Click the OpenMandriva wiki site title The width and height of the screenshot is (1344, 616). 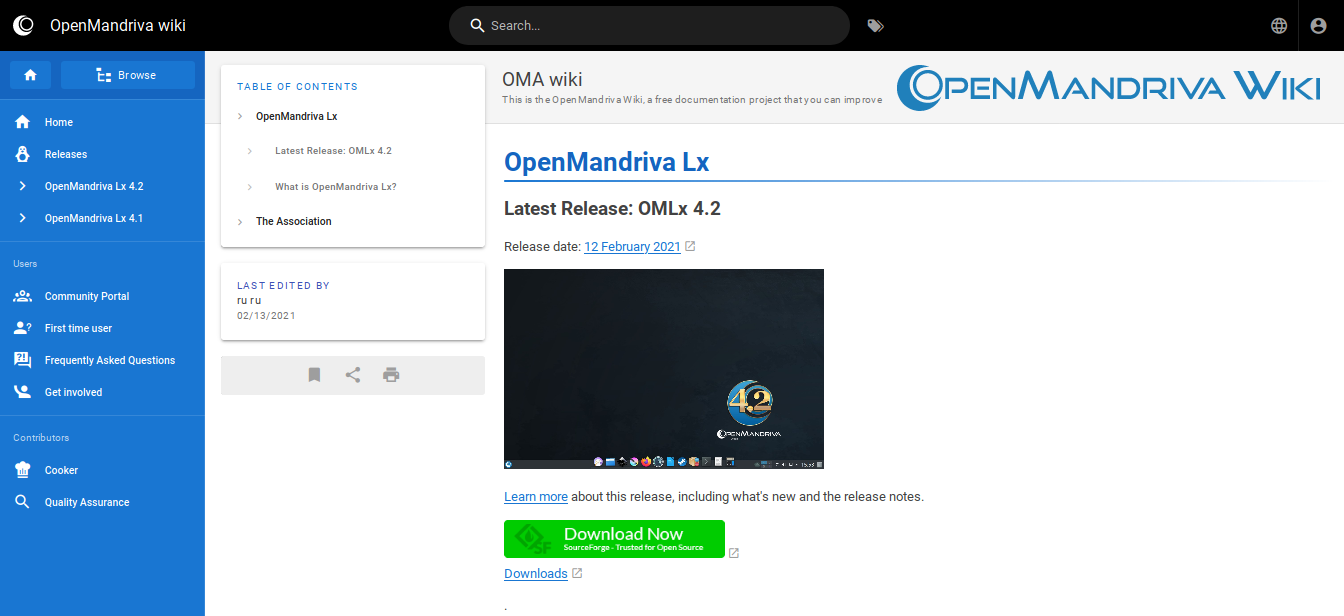pyautogui.click(x=118, y=26)
